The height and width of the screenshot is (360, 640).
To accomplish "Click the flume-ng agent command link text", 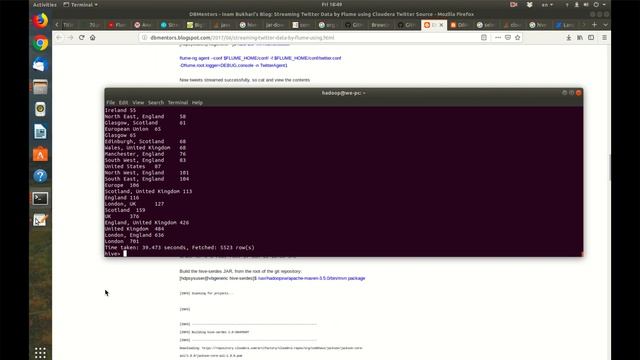I will coord(260,62).
